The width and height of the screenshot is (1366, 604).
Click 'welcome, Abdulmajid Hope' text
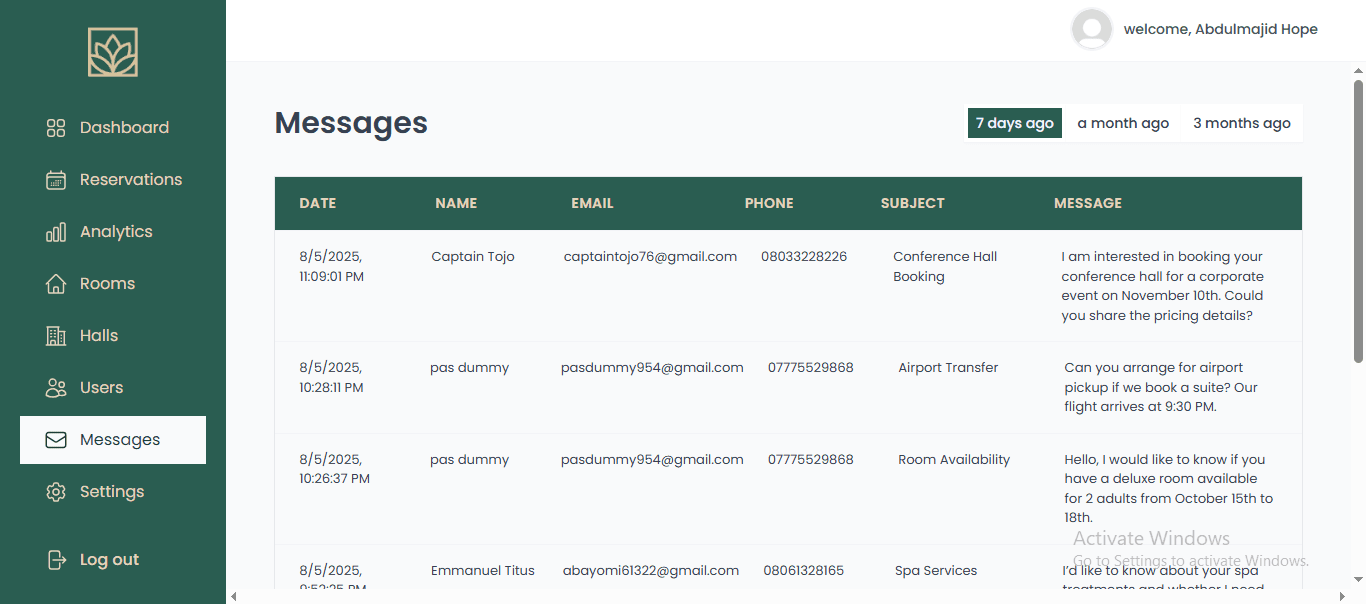tap(1220, 29)
